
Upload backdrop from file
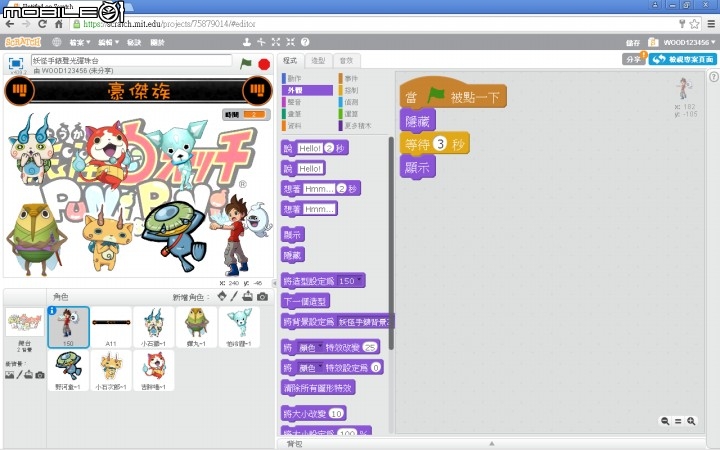point(28,375)
